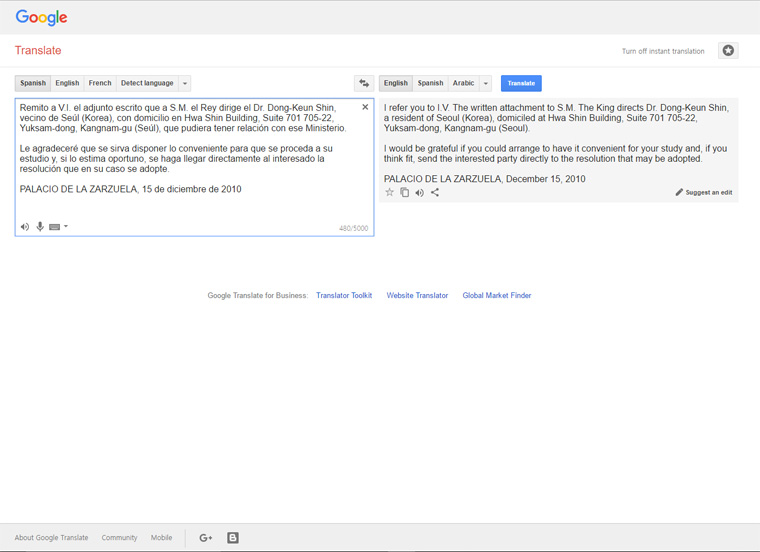The image size is (760, 552).
Task: Swap source and target languages
Action: 364,83
